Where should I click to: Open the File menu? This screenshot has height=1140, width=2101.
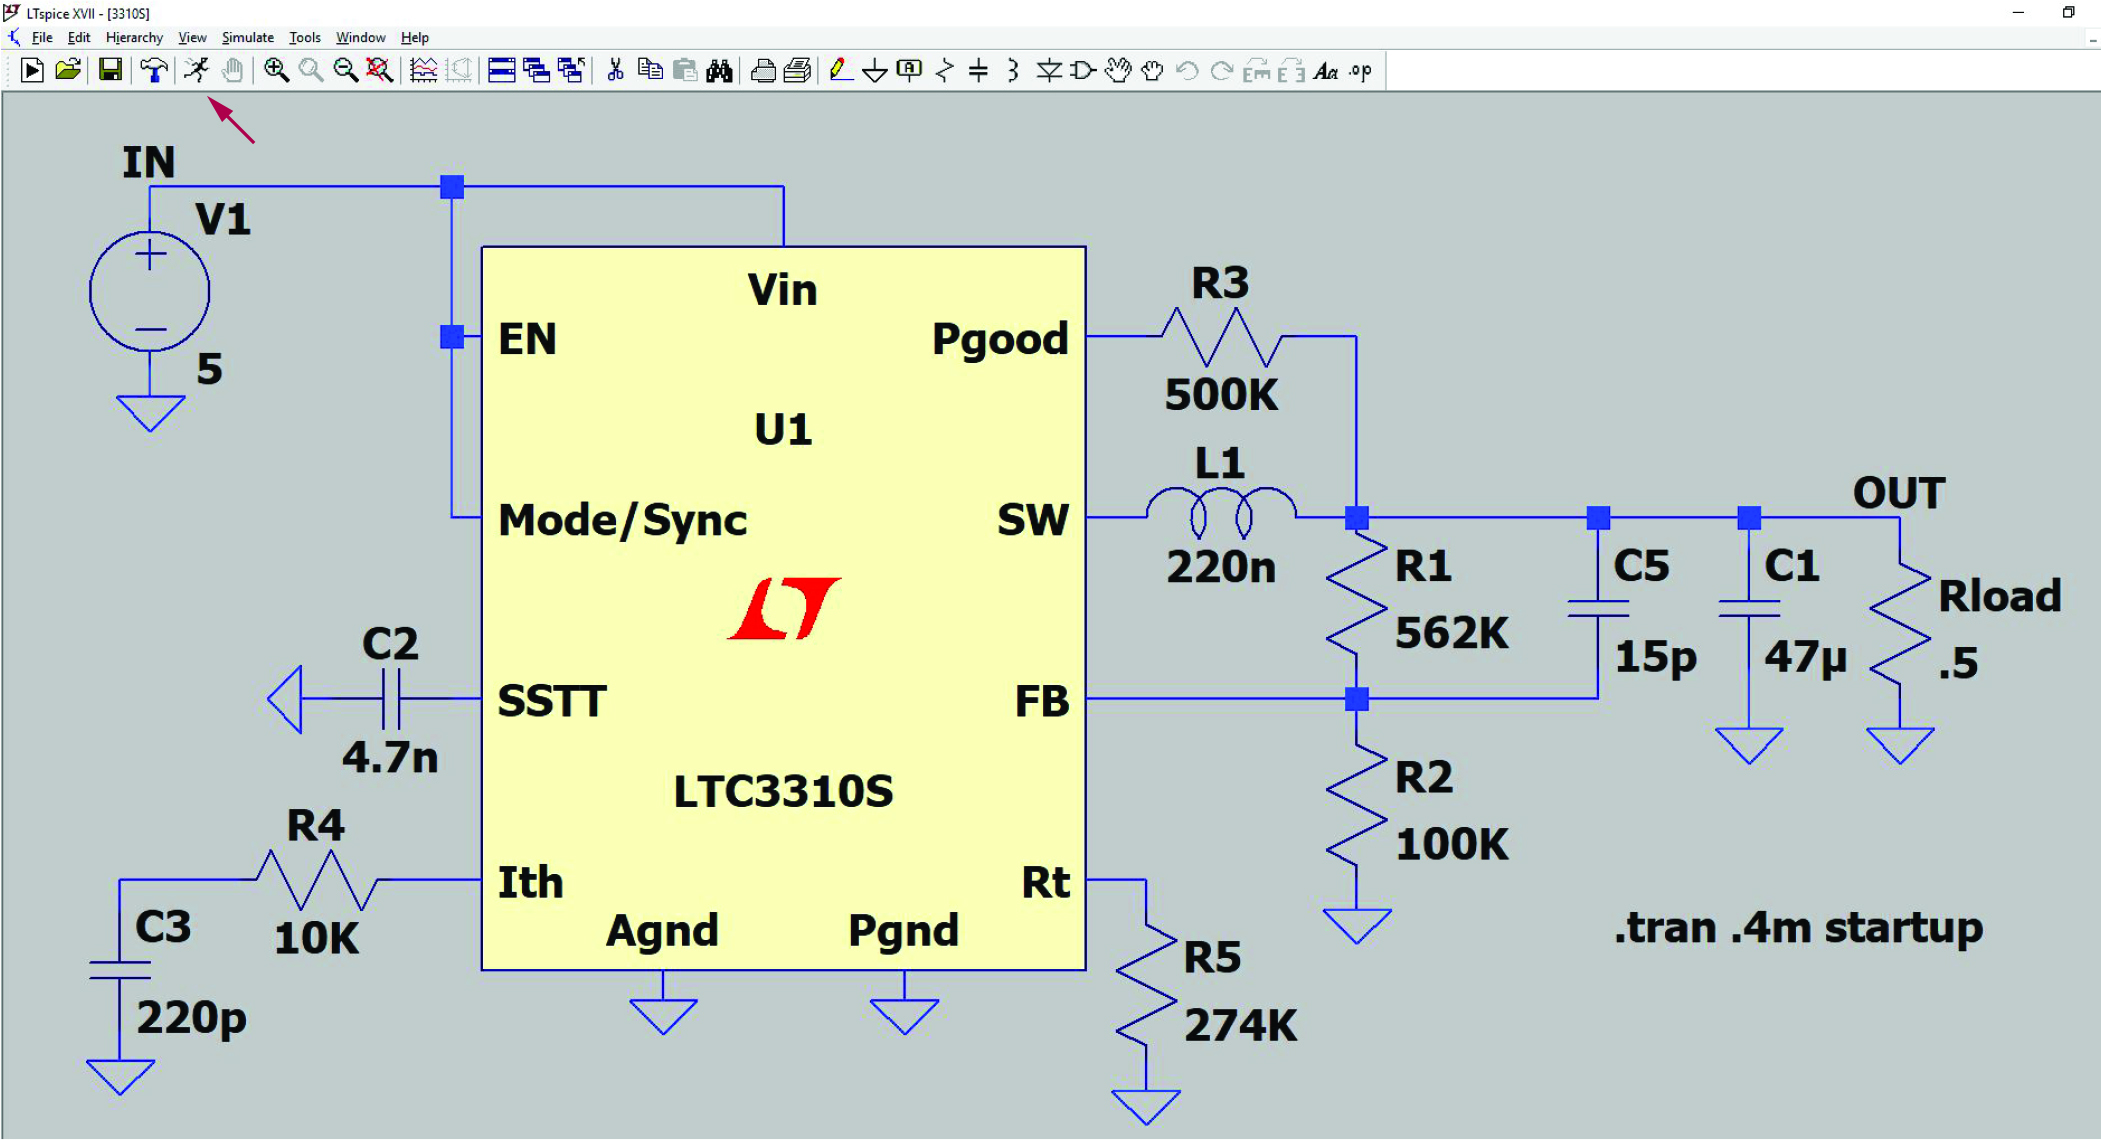pos(42,37)
